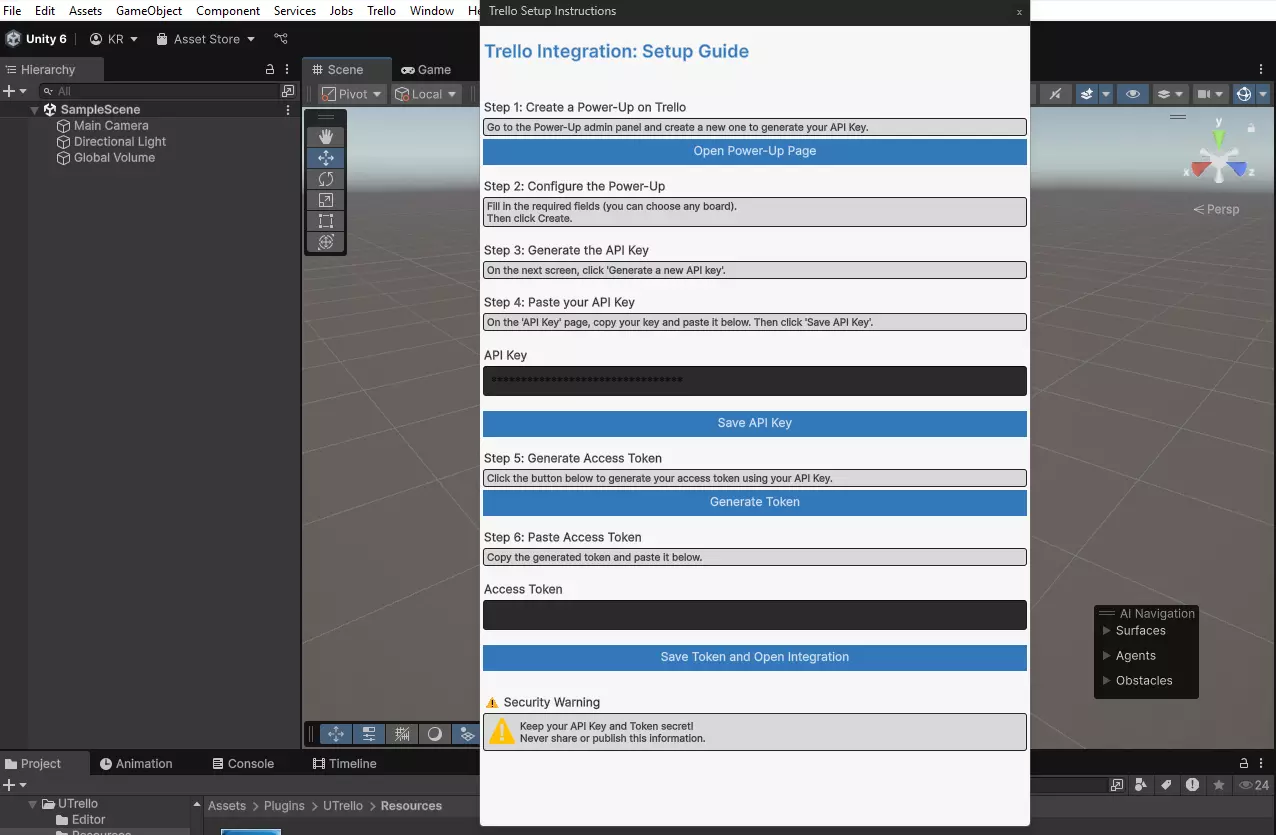Select the Rect tool
1276x835 pixels.
[x=325, y=221]
